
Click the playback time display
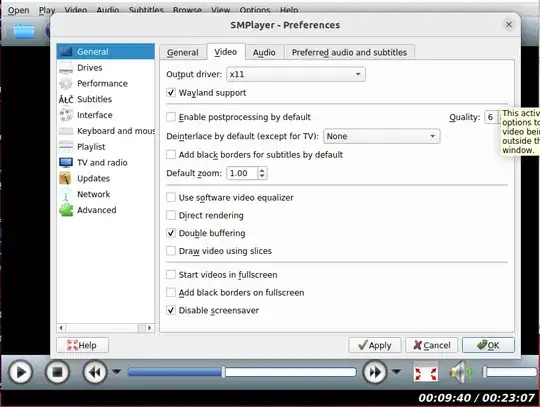pos(477,398)
